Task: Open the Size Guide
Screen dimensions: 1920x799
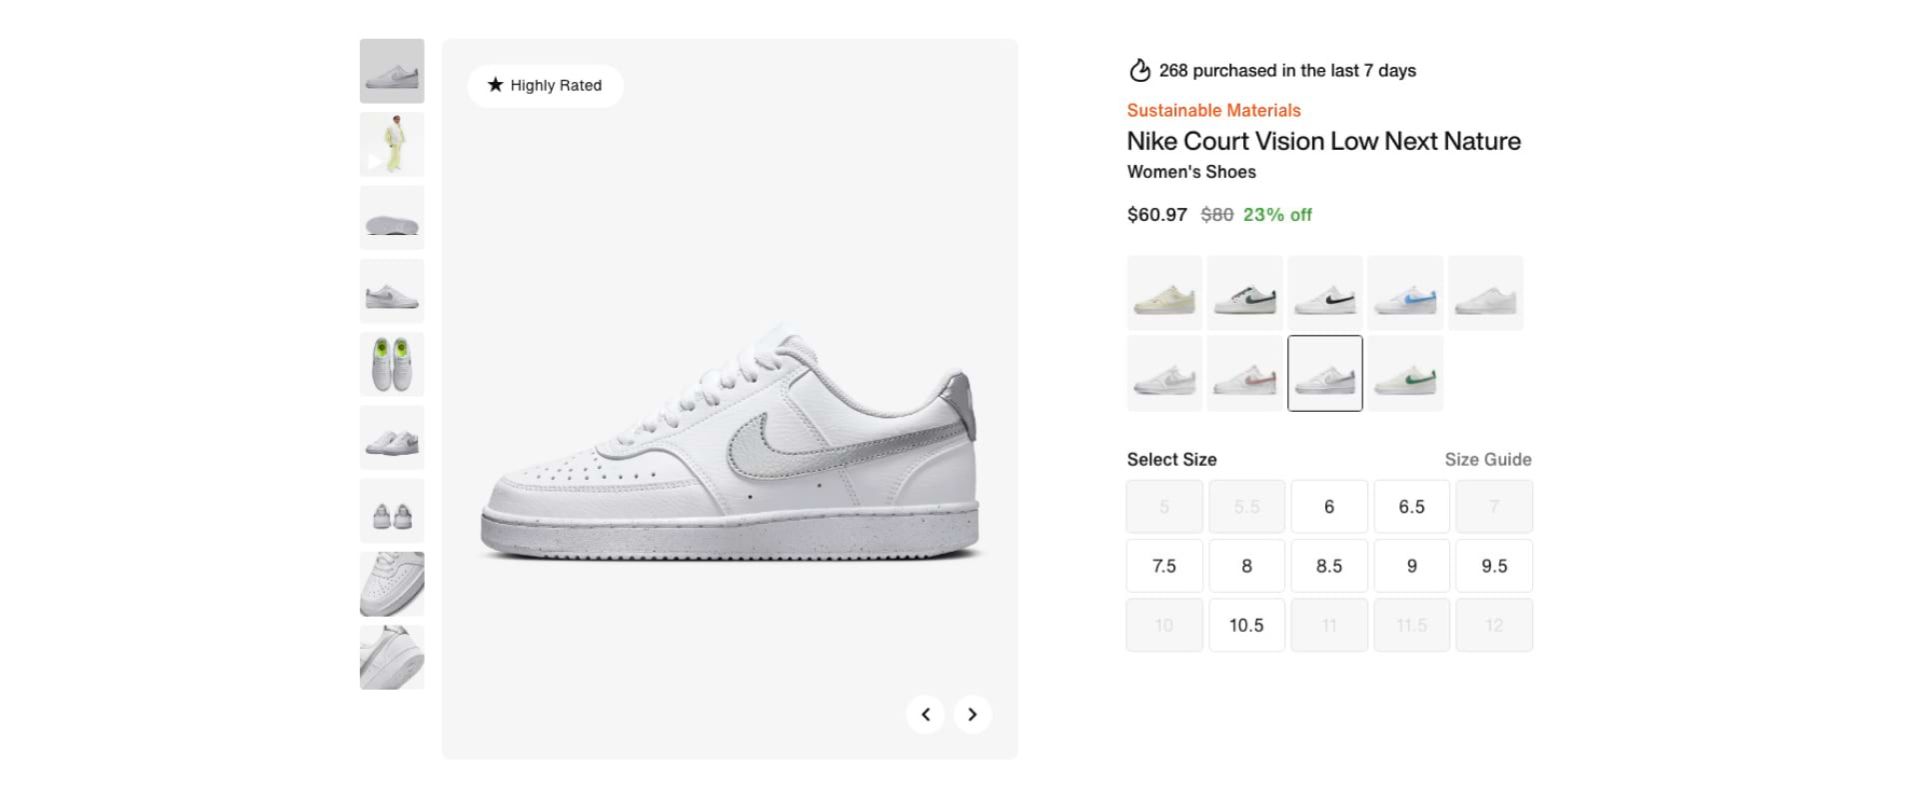Action: pyautogui.click(x=1487, y=459)
